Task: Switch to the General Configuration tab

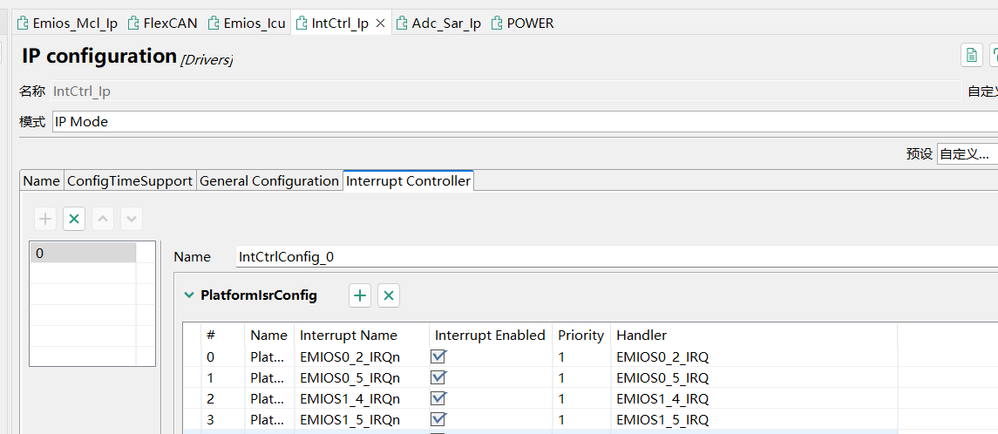Action: point(269,181)
